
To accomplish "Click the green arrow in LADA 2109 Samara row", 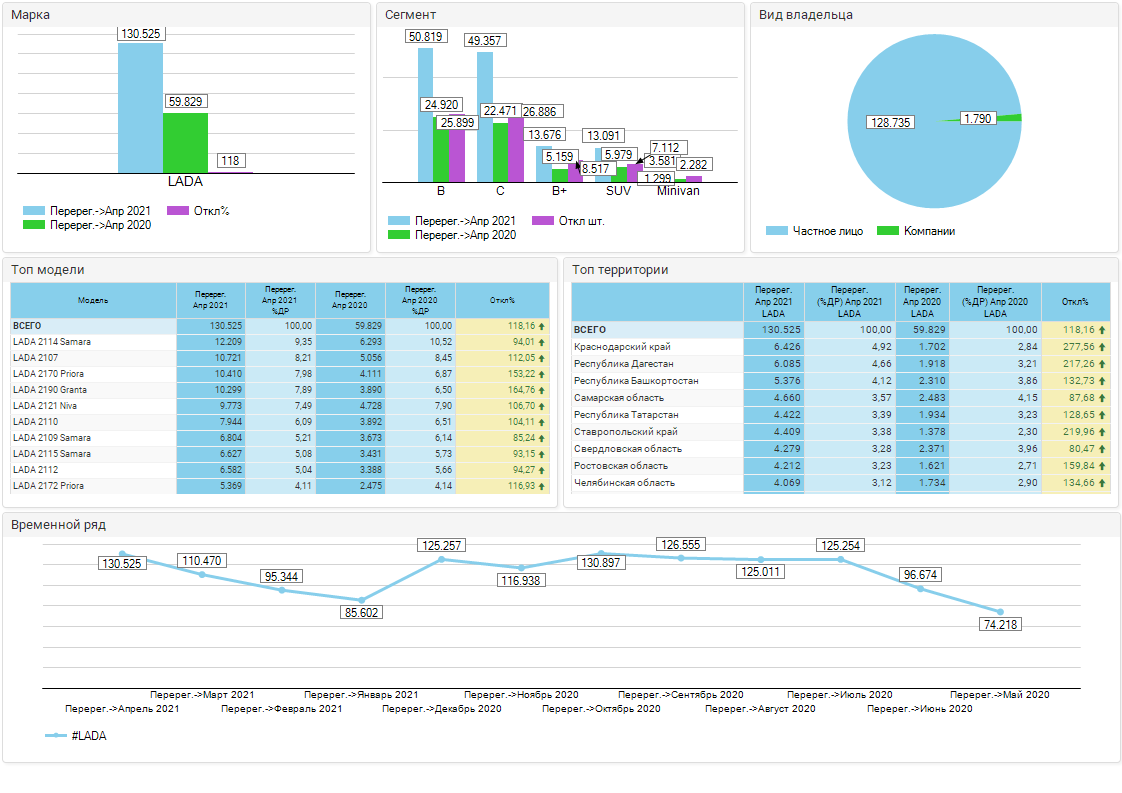I will click(x=541, y=438).
